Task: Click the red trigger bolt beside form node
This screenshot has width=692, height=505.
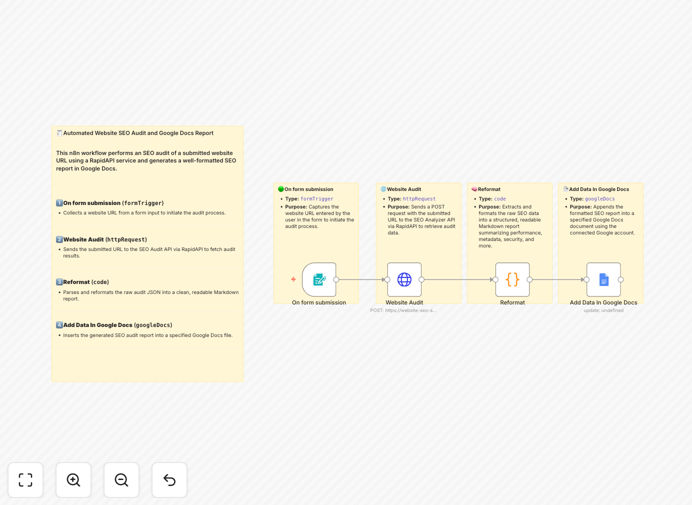Action: pyautogui.click(x=293, y=279)
